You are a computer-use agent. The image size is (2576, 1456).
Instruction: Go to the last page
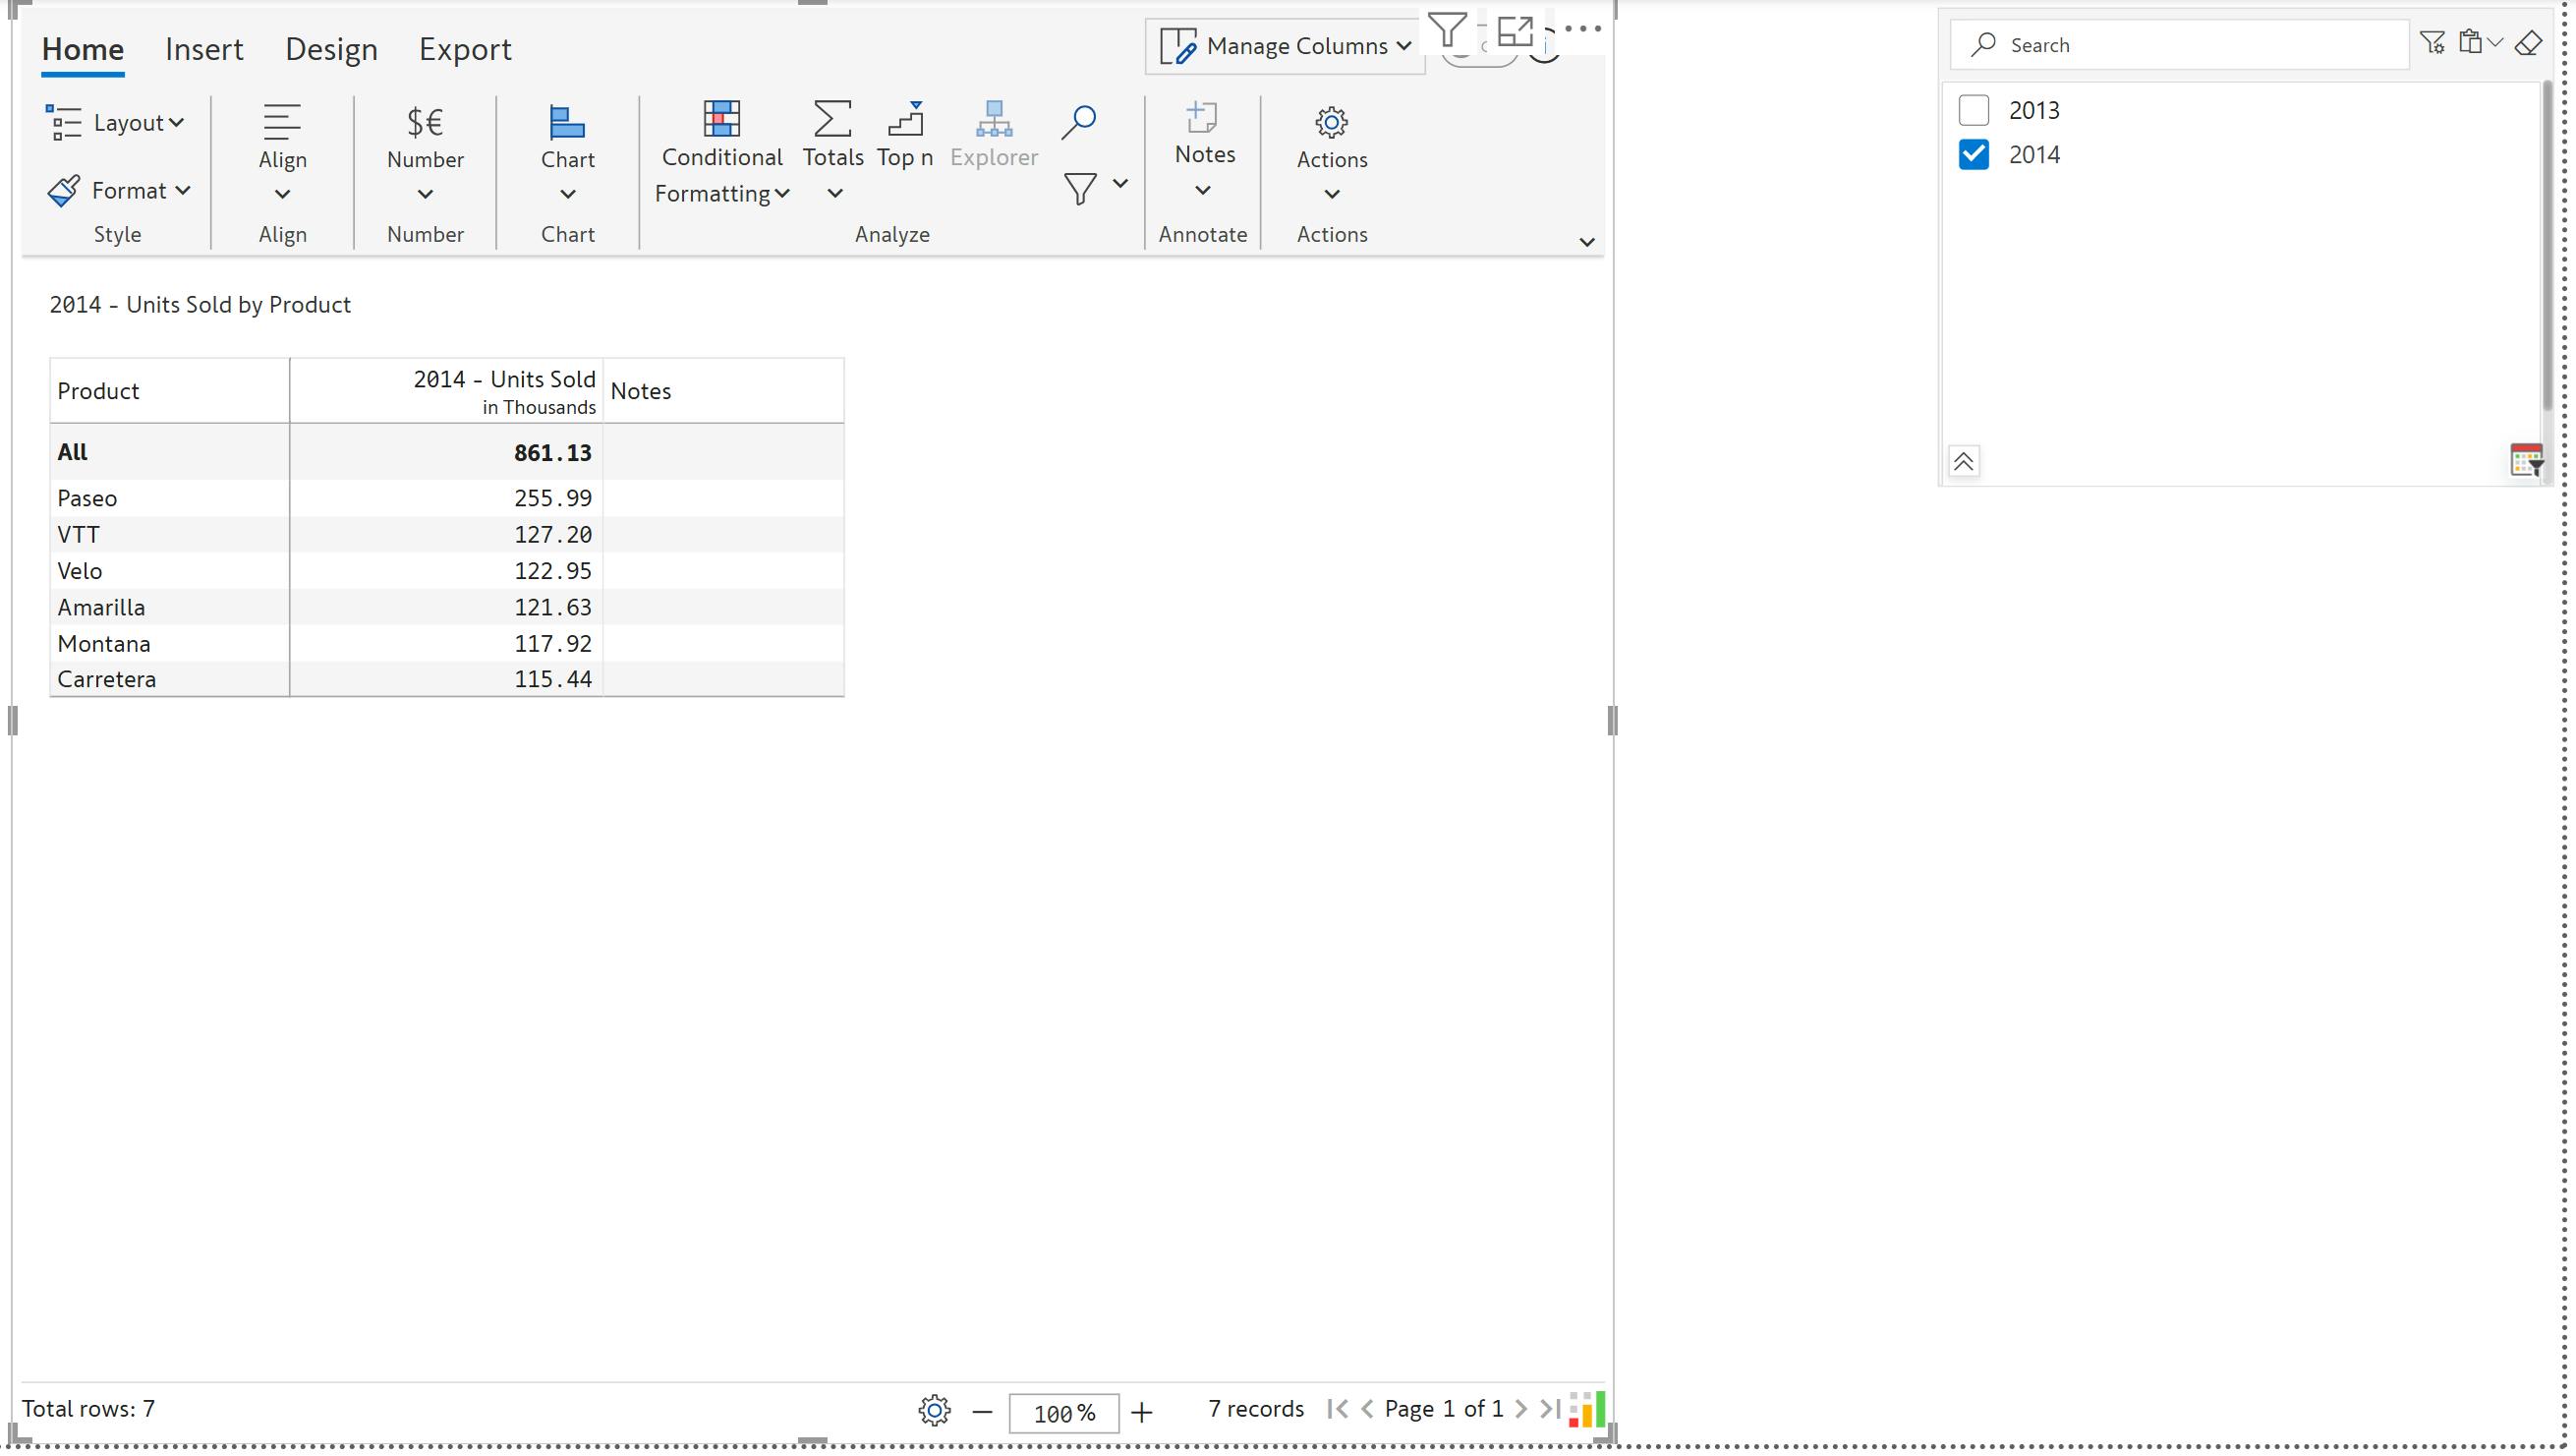(1549, 1409)
